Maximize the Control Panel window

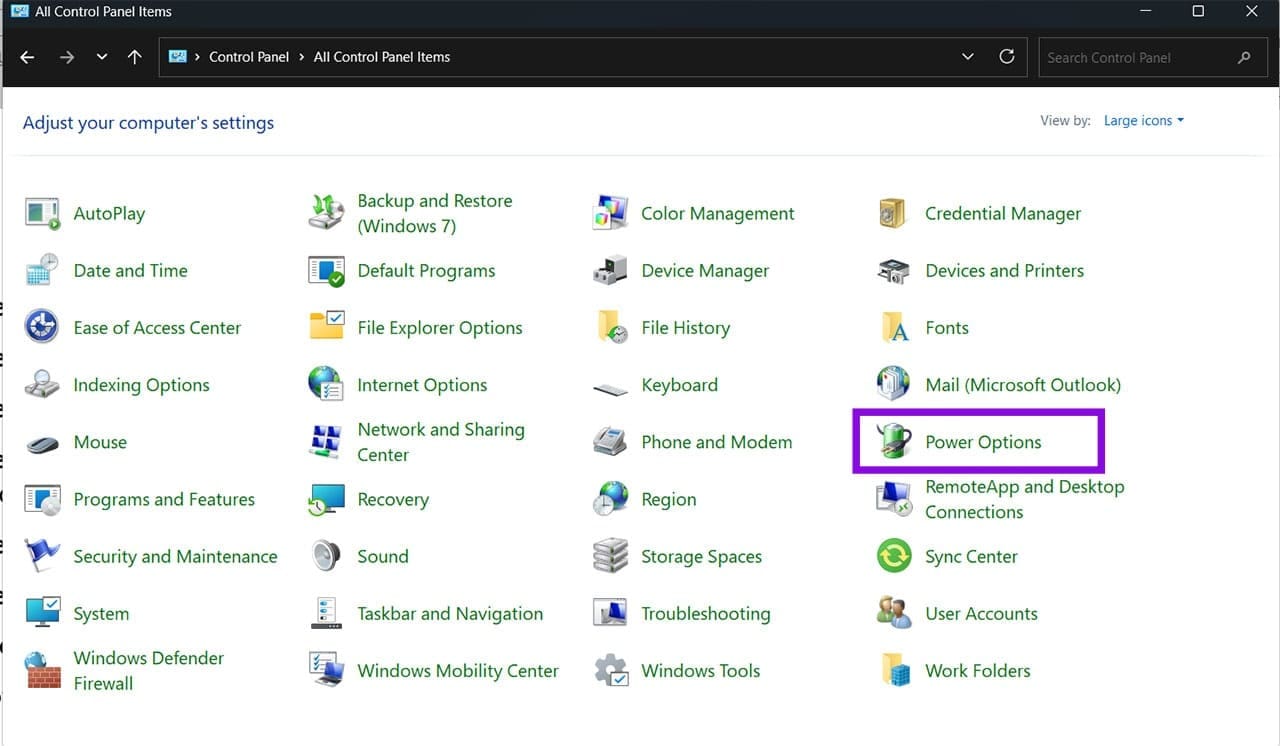1198,12
